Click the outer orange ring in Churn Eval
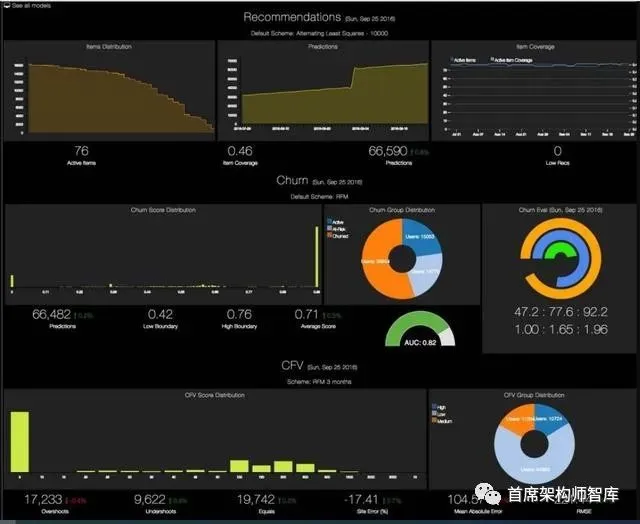640x524 pixels. click(x=595, y=259)
